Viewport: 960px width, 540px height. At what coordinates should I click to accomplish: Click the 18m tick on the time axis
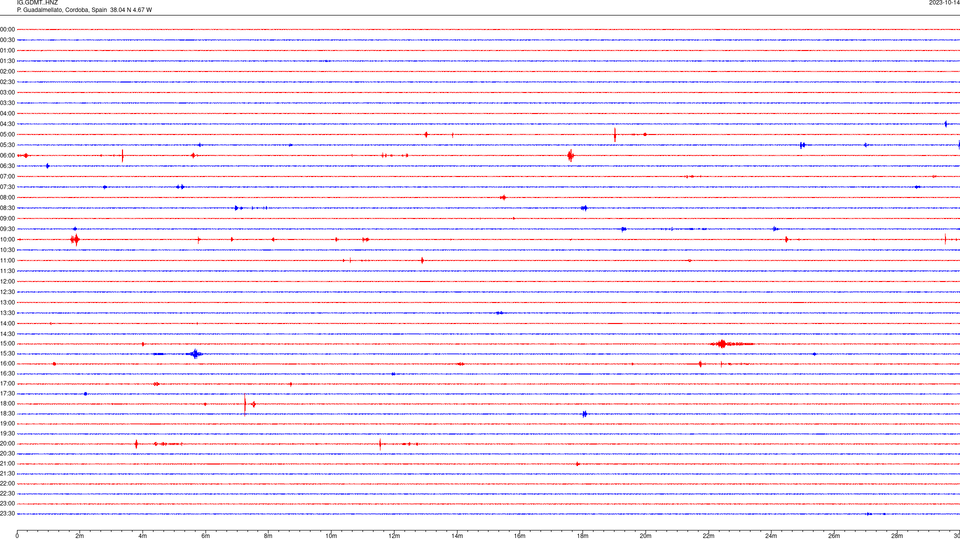point(582,536)
